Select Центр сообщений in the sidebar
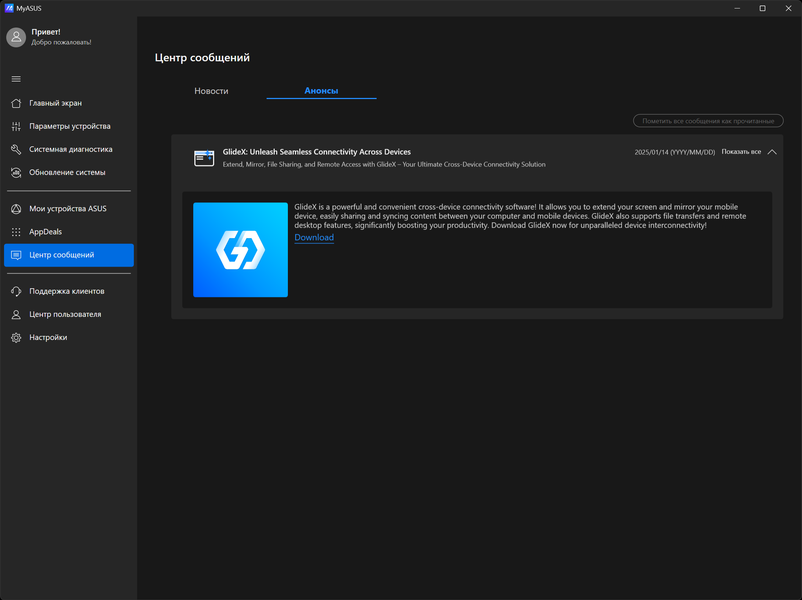 69,255
